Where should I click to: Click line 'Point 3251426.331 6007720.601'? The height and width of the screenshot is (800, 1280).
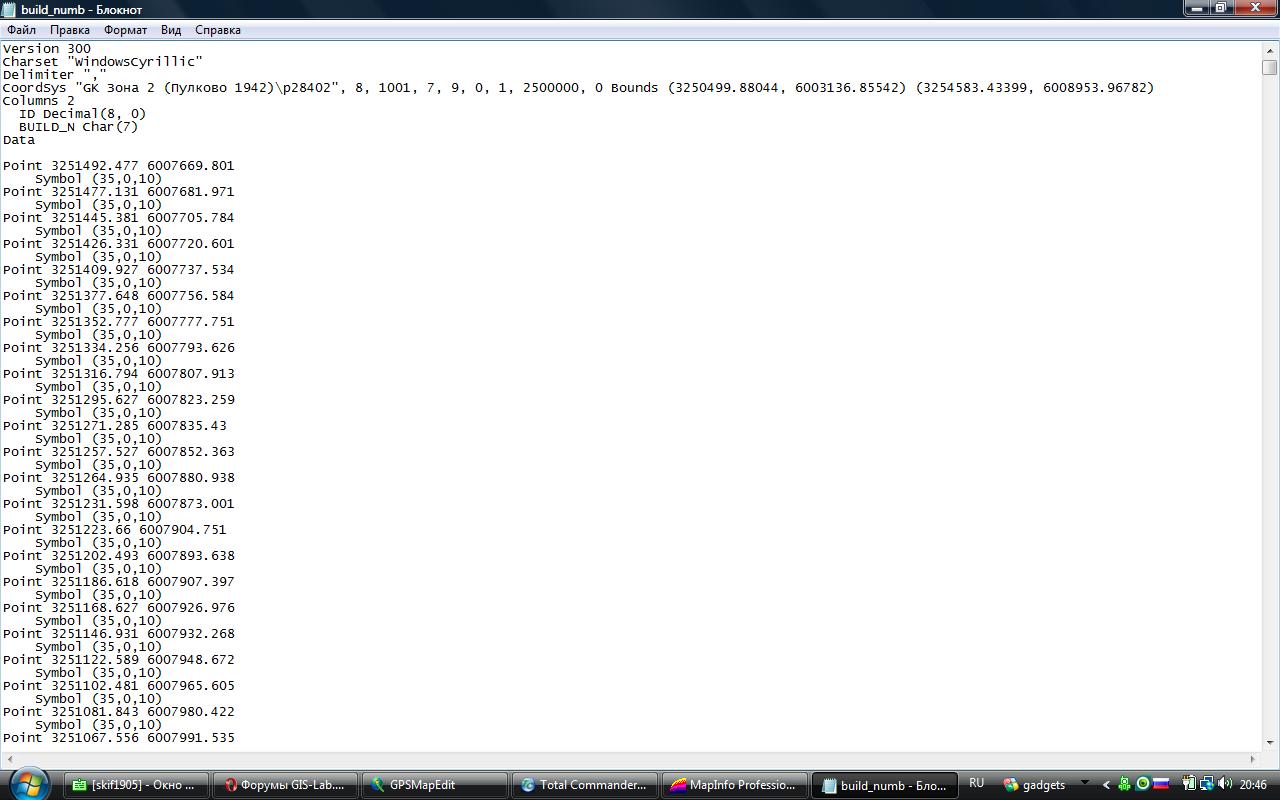tap(119, 243)
